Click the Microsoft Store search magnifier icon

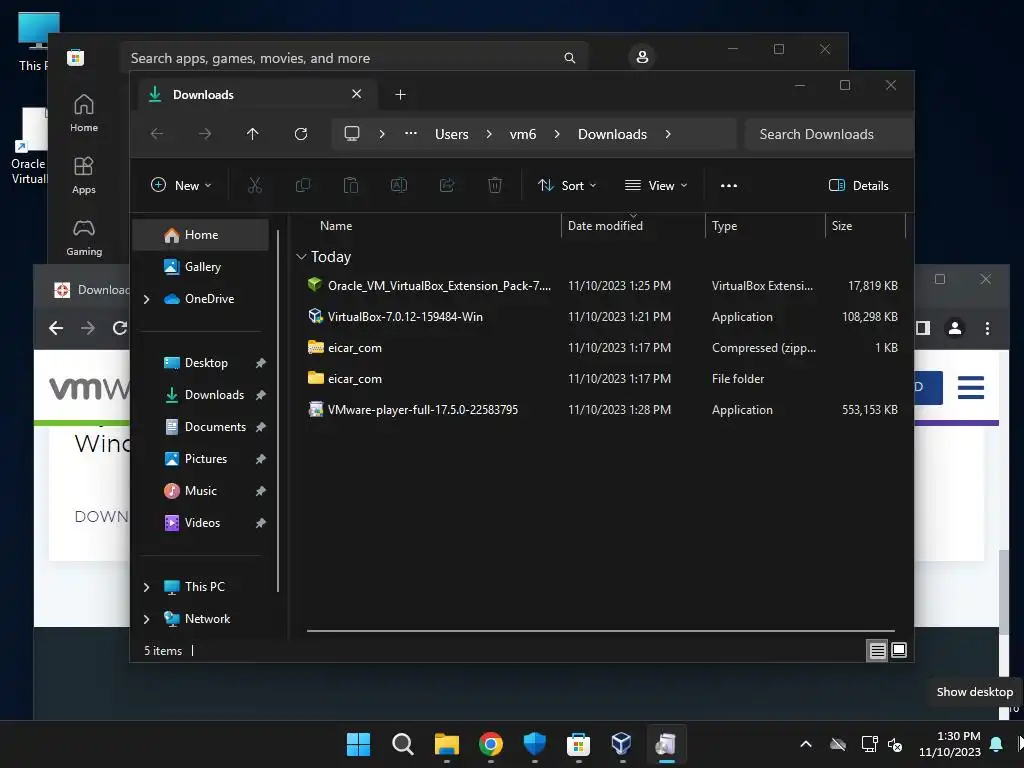[569, 58]
